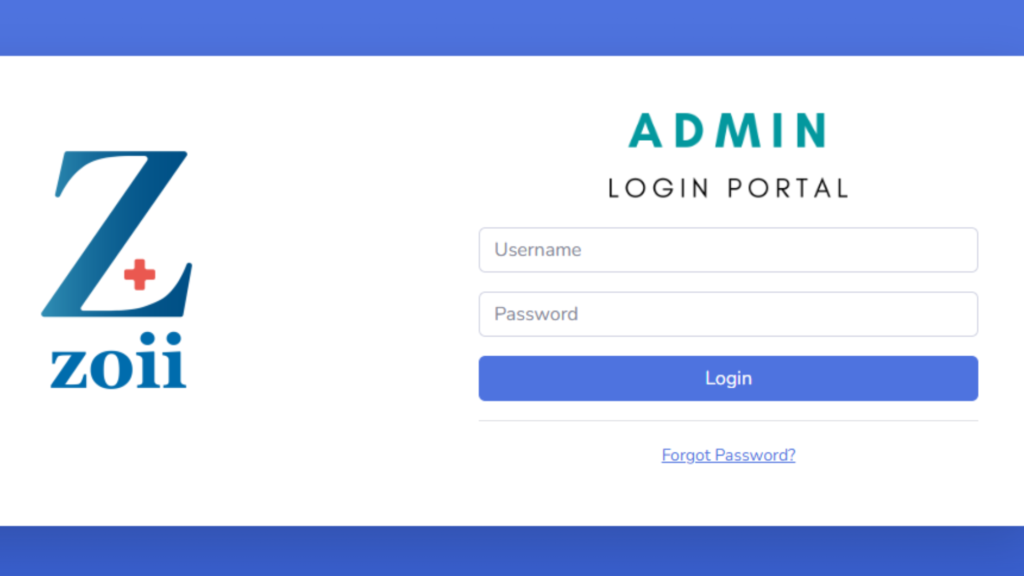Click the Username input field

pos(728,250)
